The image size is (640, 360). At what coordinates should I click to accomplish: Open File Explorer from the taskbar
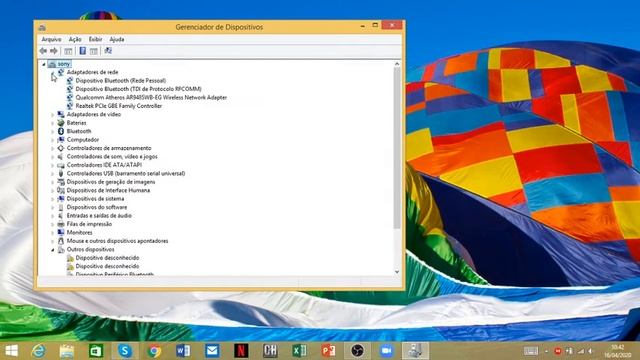tap(67, 351)
